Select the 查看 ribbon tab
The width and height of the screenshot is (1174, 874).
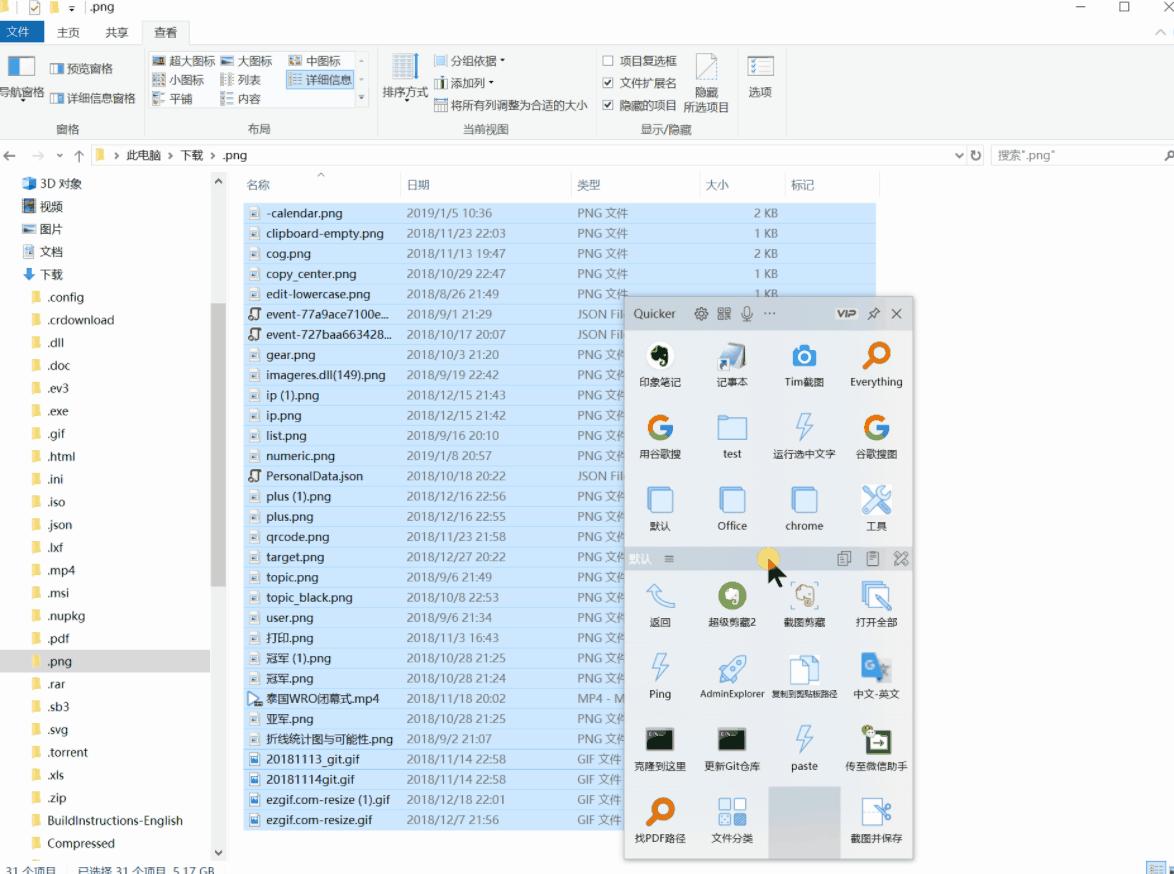point(165,32)
